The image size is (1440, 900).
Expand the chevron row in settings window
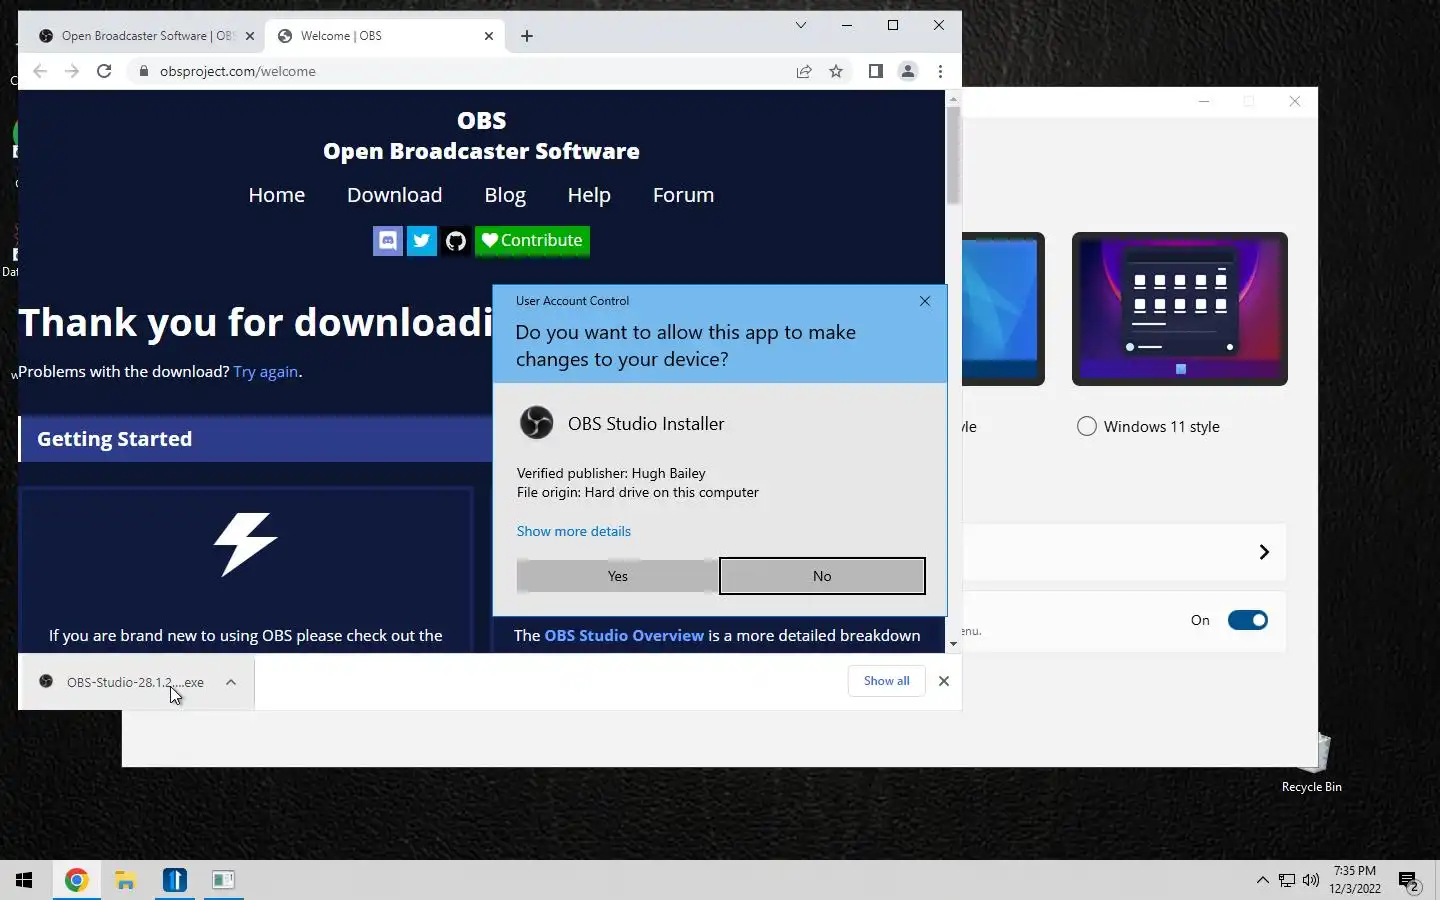click(1264, 552)
